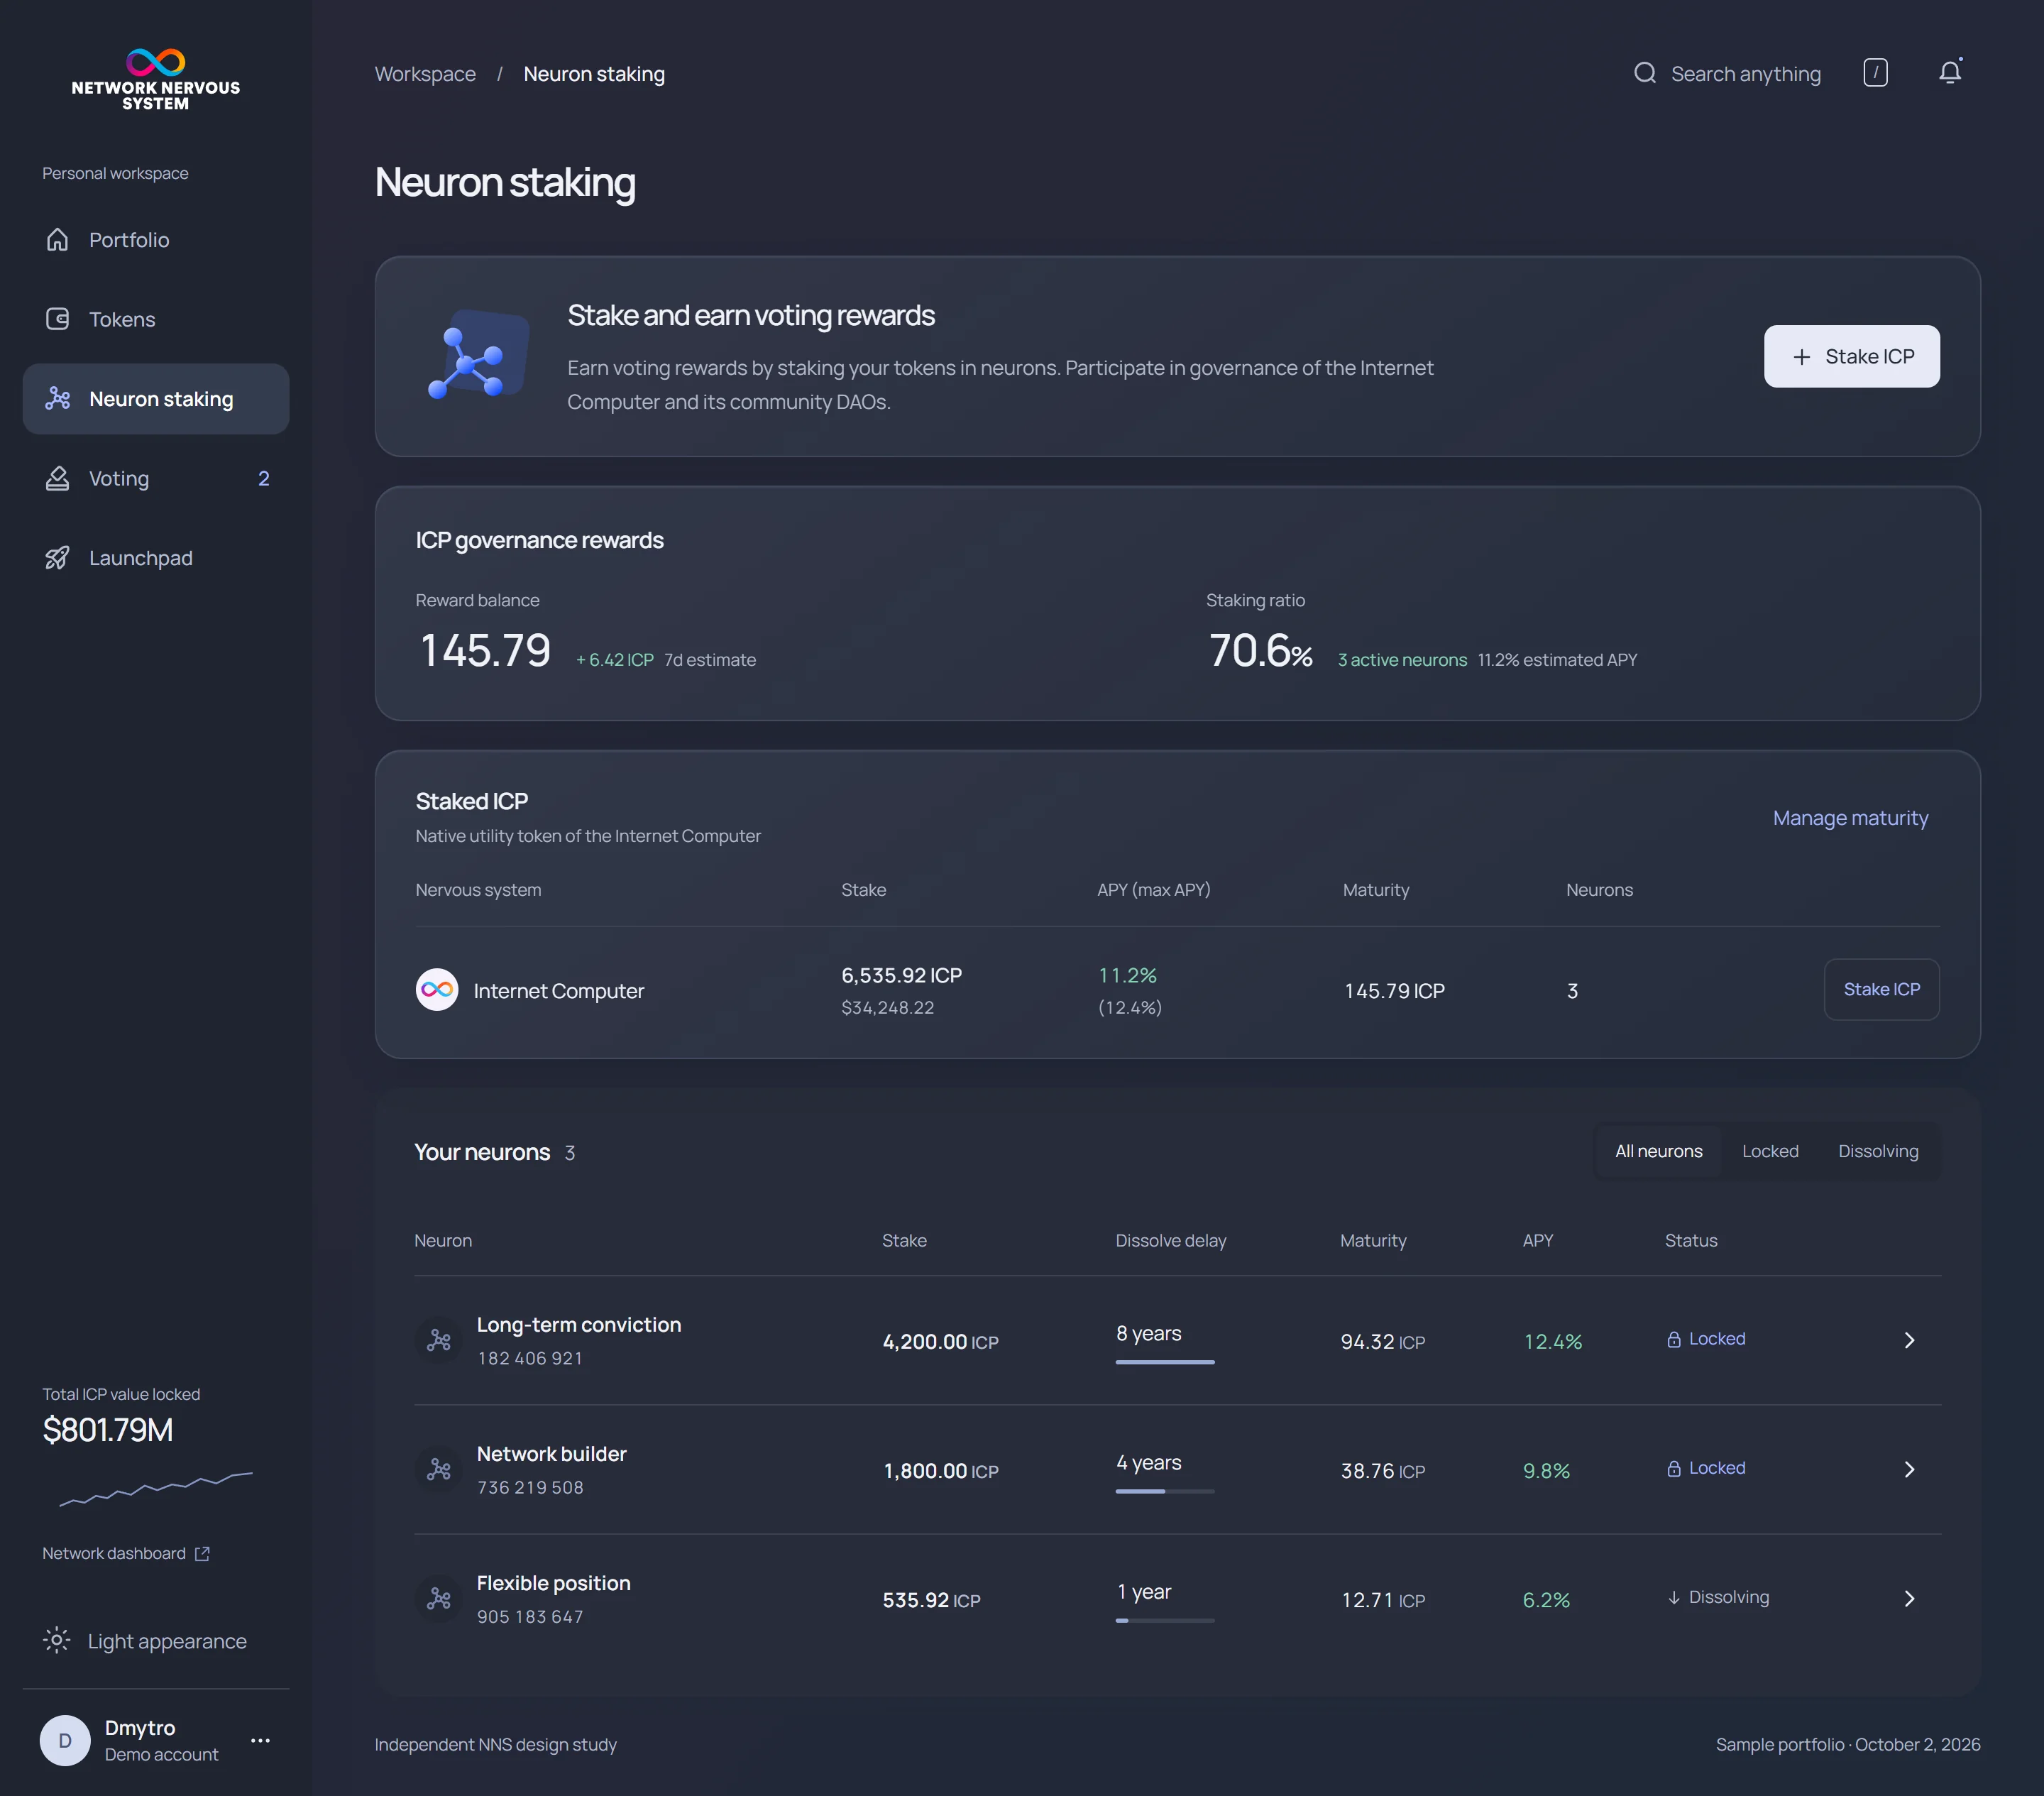Click the Voting count badge 2
This screenshot has width=2044, height=1796.
click(264, 478)
